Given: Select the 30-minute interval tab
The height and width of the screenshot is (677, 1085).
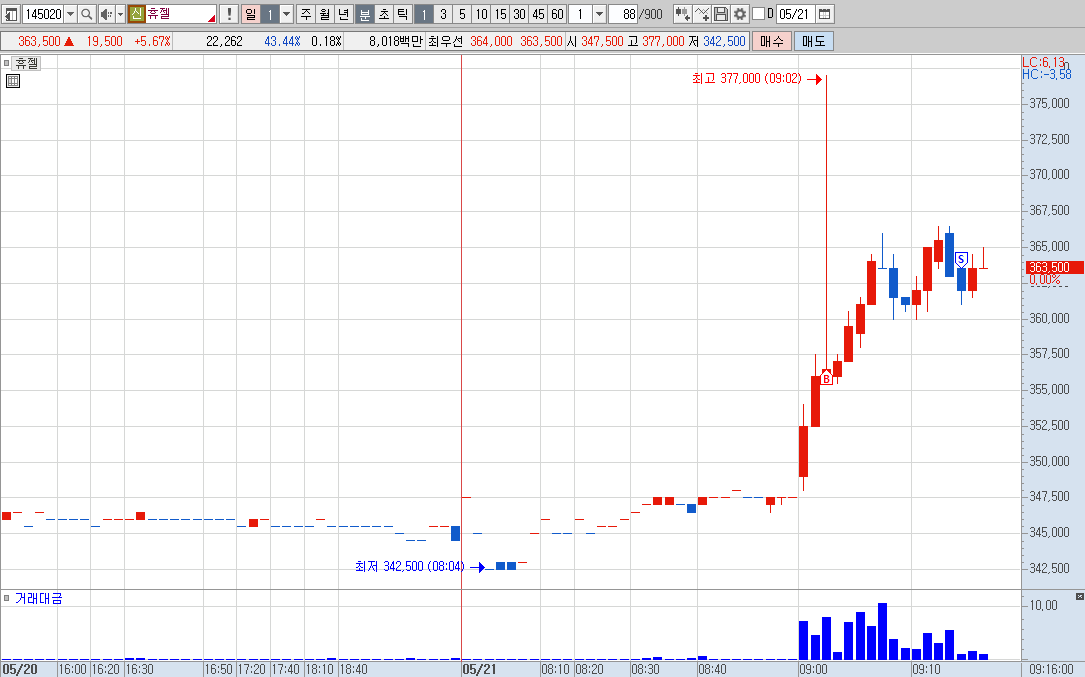Looking at the screenshot, I should tap(519, 14).
